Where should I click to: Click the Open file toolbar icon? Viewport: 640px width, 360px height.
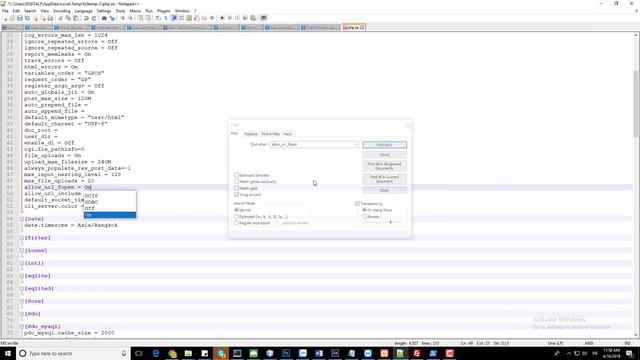[12, 18]
